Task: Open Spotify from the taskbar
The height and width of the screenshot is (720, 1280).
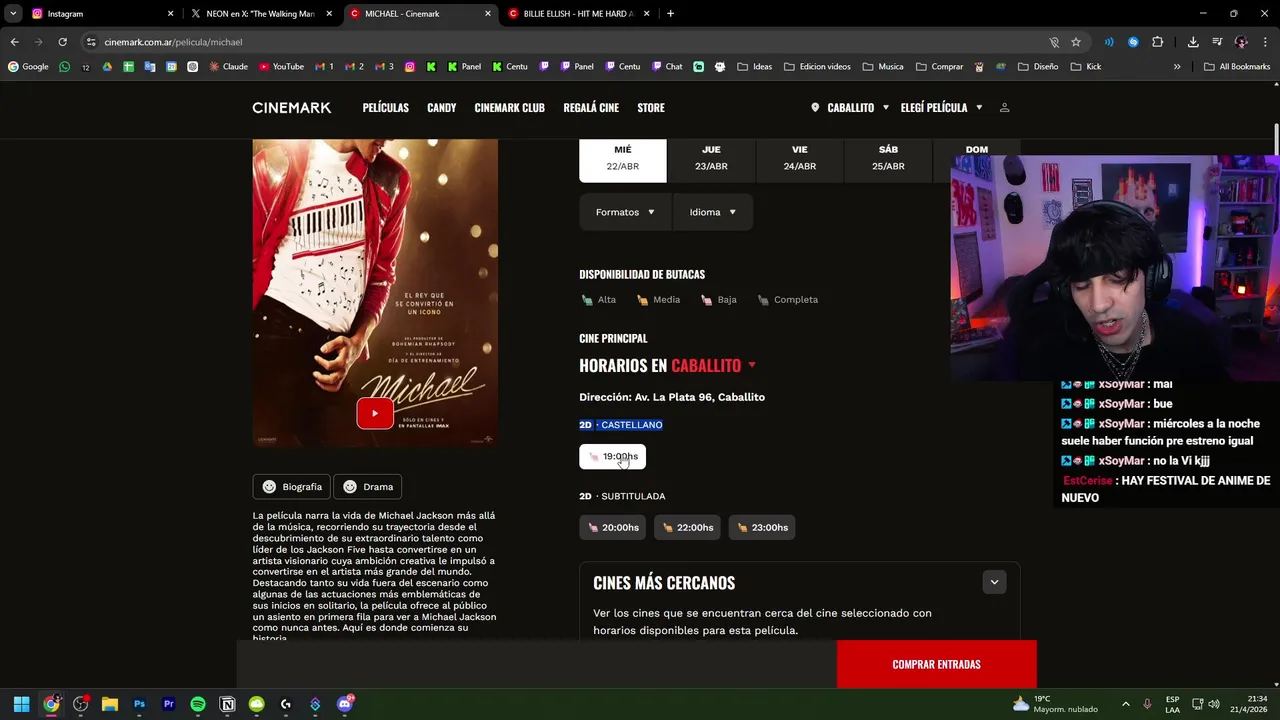Action: tap(198, 704)
